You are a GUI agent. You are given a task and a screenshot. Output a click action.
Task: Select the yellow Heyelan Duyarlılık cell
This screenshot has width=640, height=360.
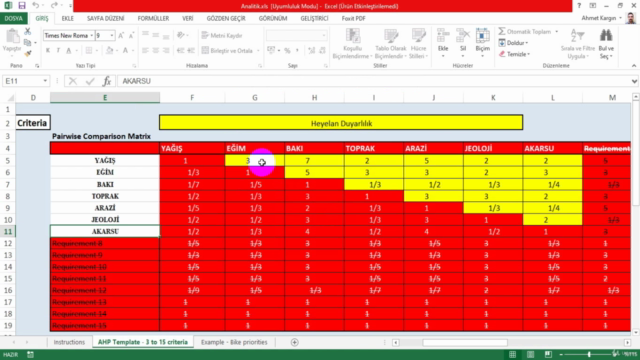[341, 123]
